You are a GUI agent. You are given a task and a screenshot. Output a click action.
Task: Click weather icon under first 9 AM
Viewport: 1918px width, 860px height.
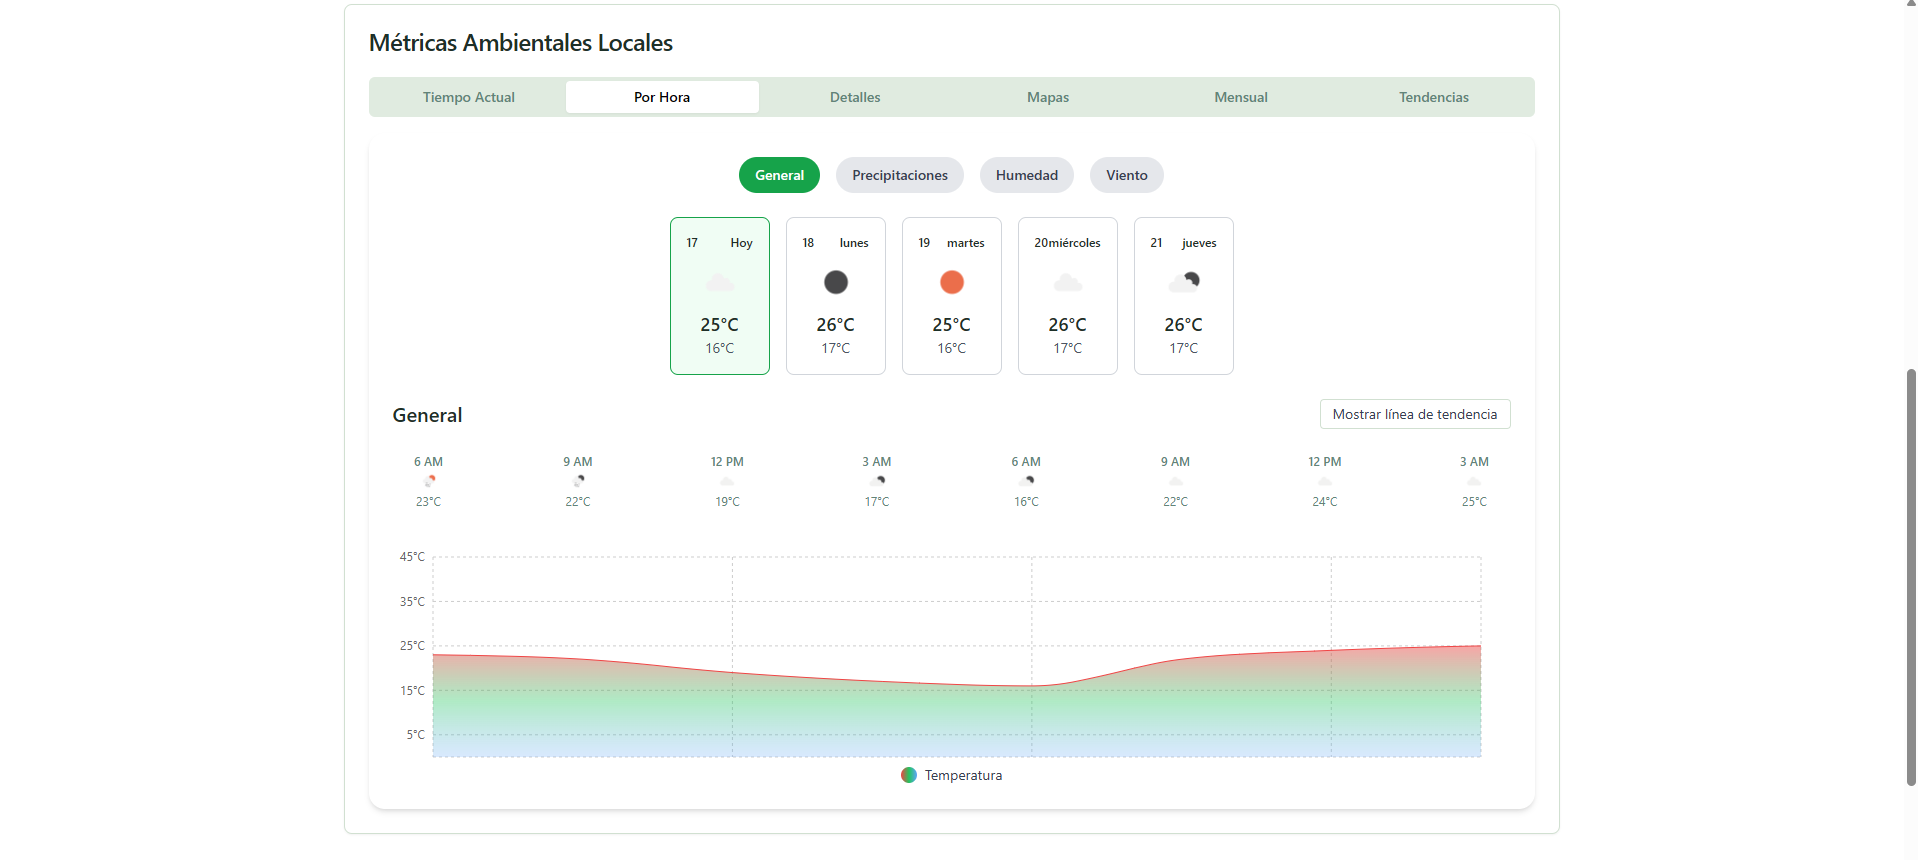point(578,481)
